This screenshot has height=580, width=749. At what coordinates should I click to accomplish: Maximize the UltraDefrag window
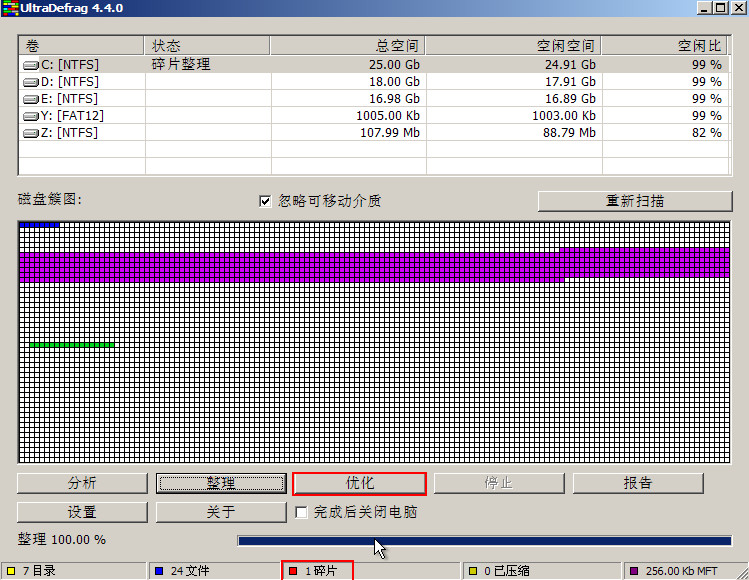click(x=721, y=8)
